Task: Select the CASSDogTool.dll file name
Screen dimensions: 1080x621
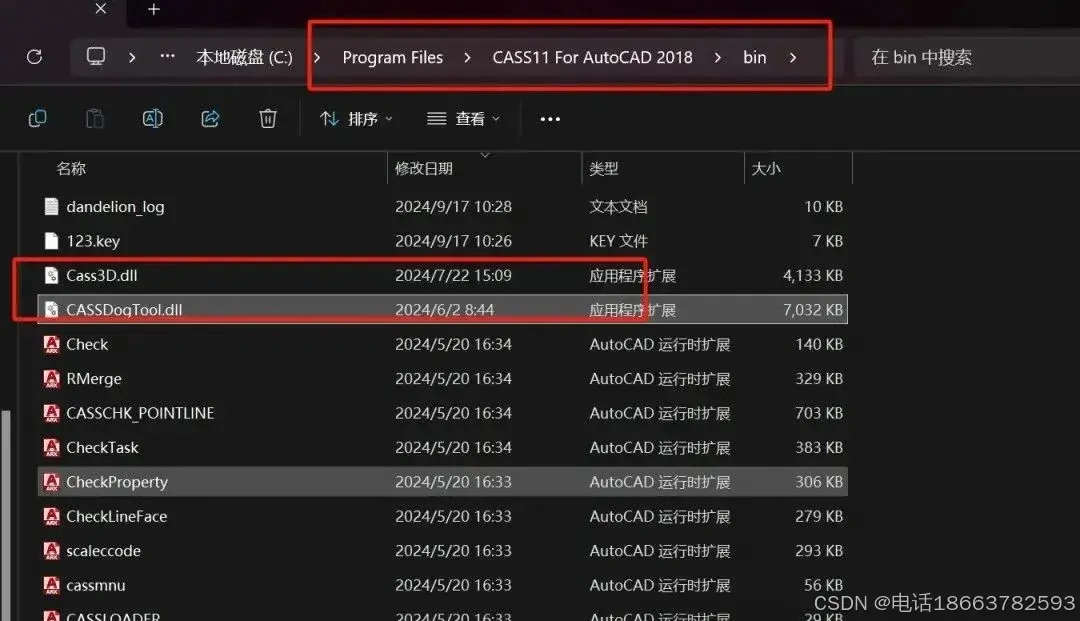Action: point(124,310)
